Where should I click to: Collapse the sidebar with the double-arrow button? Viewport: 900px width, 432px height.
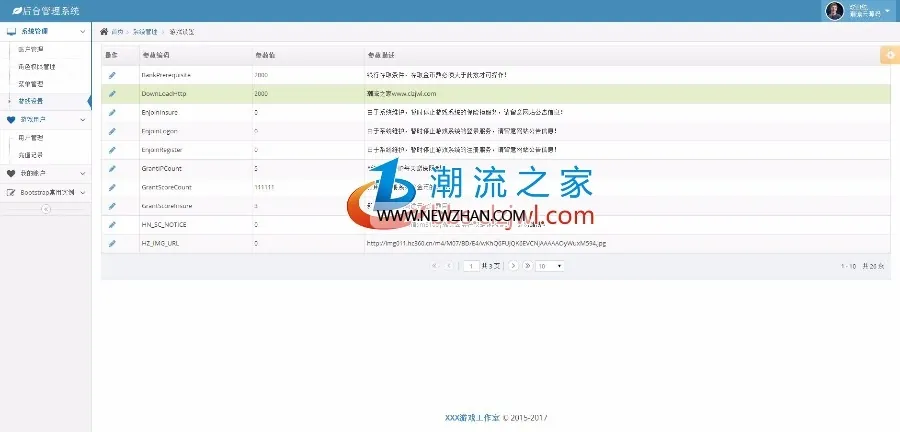click(x=46, y=209)
